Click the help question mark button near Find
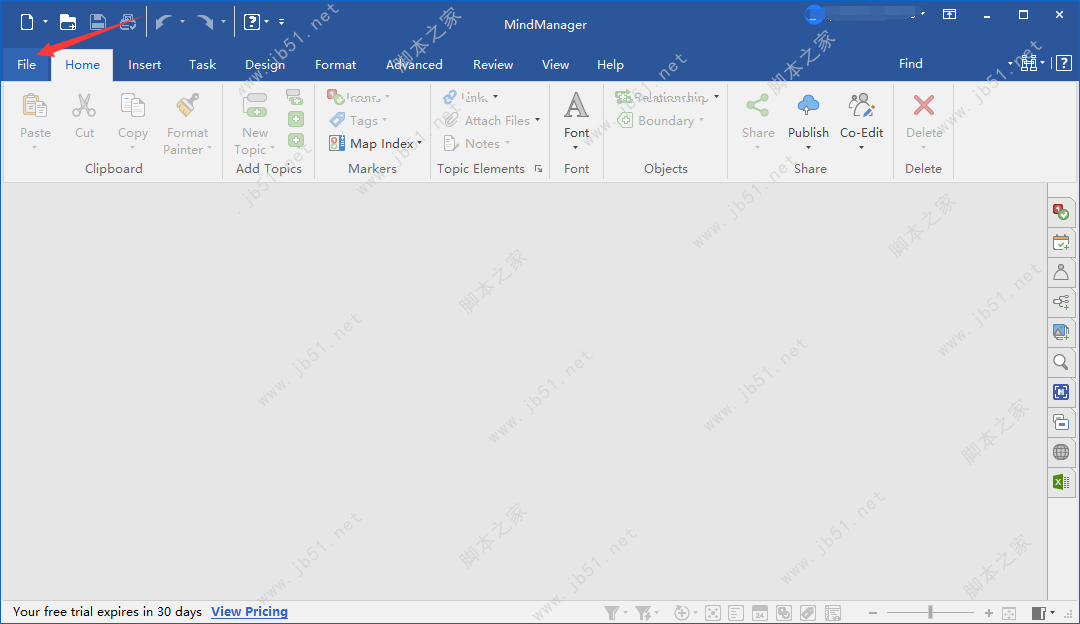This screenshot has width=1080, height=624. (1064, 63)
